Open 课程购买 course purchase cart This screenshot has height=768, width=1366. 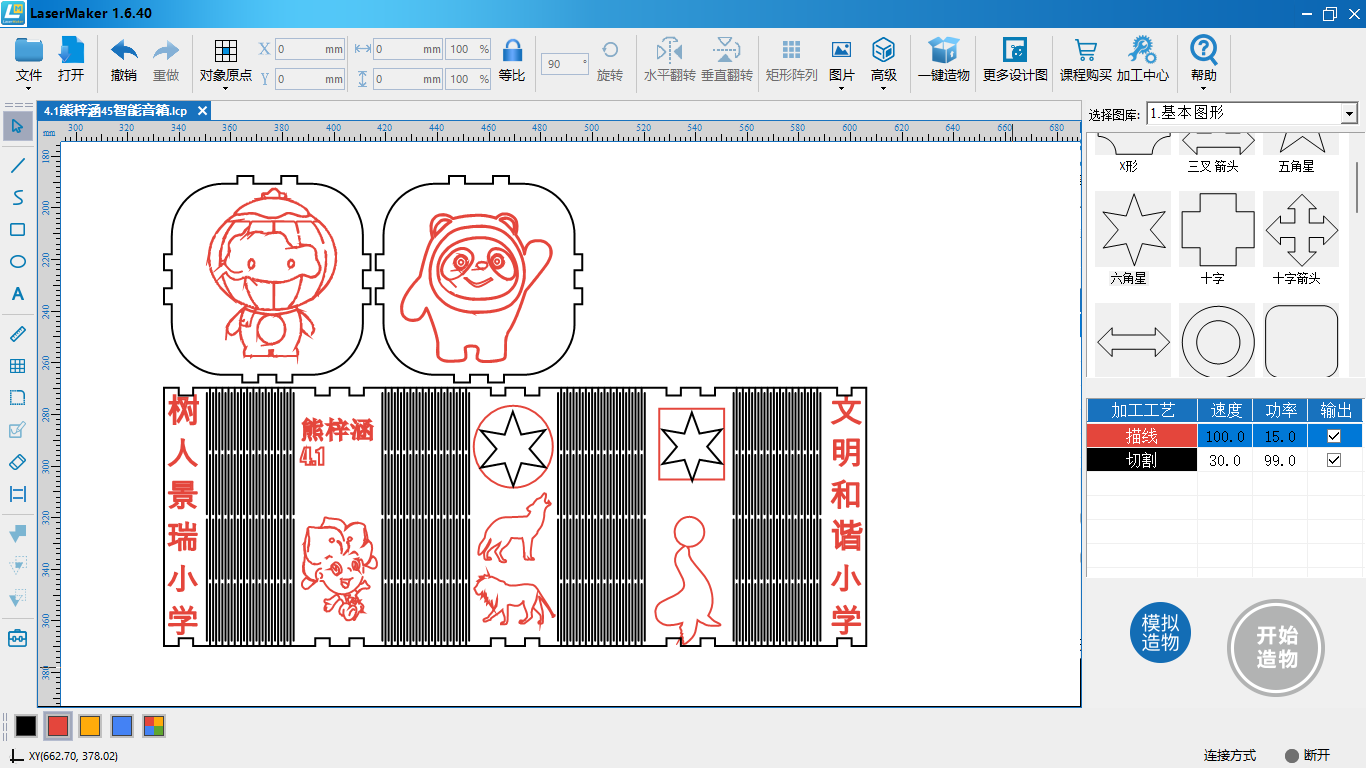click(1086, 50)
